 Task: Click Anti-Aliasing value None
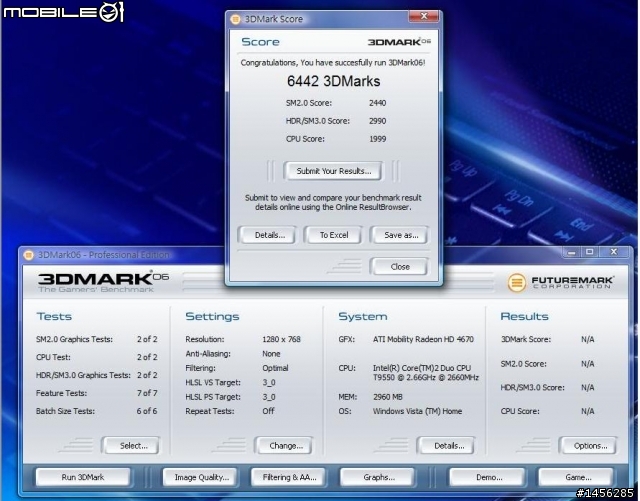click(x=271, y=354)
